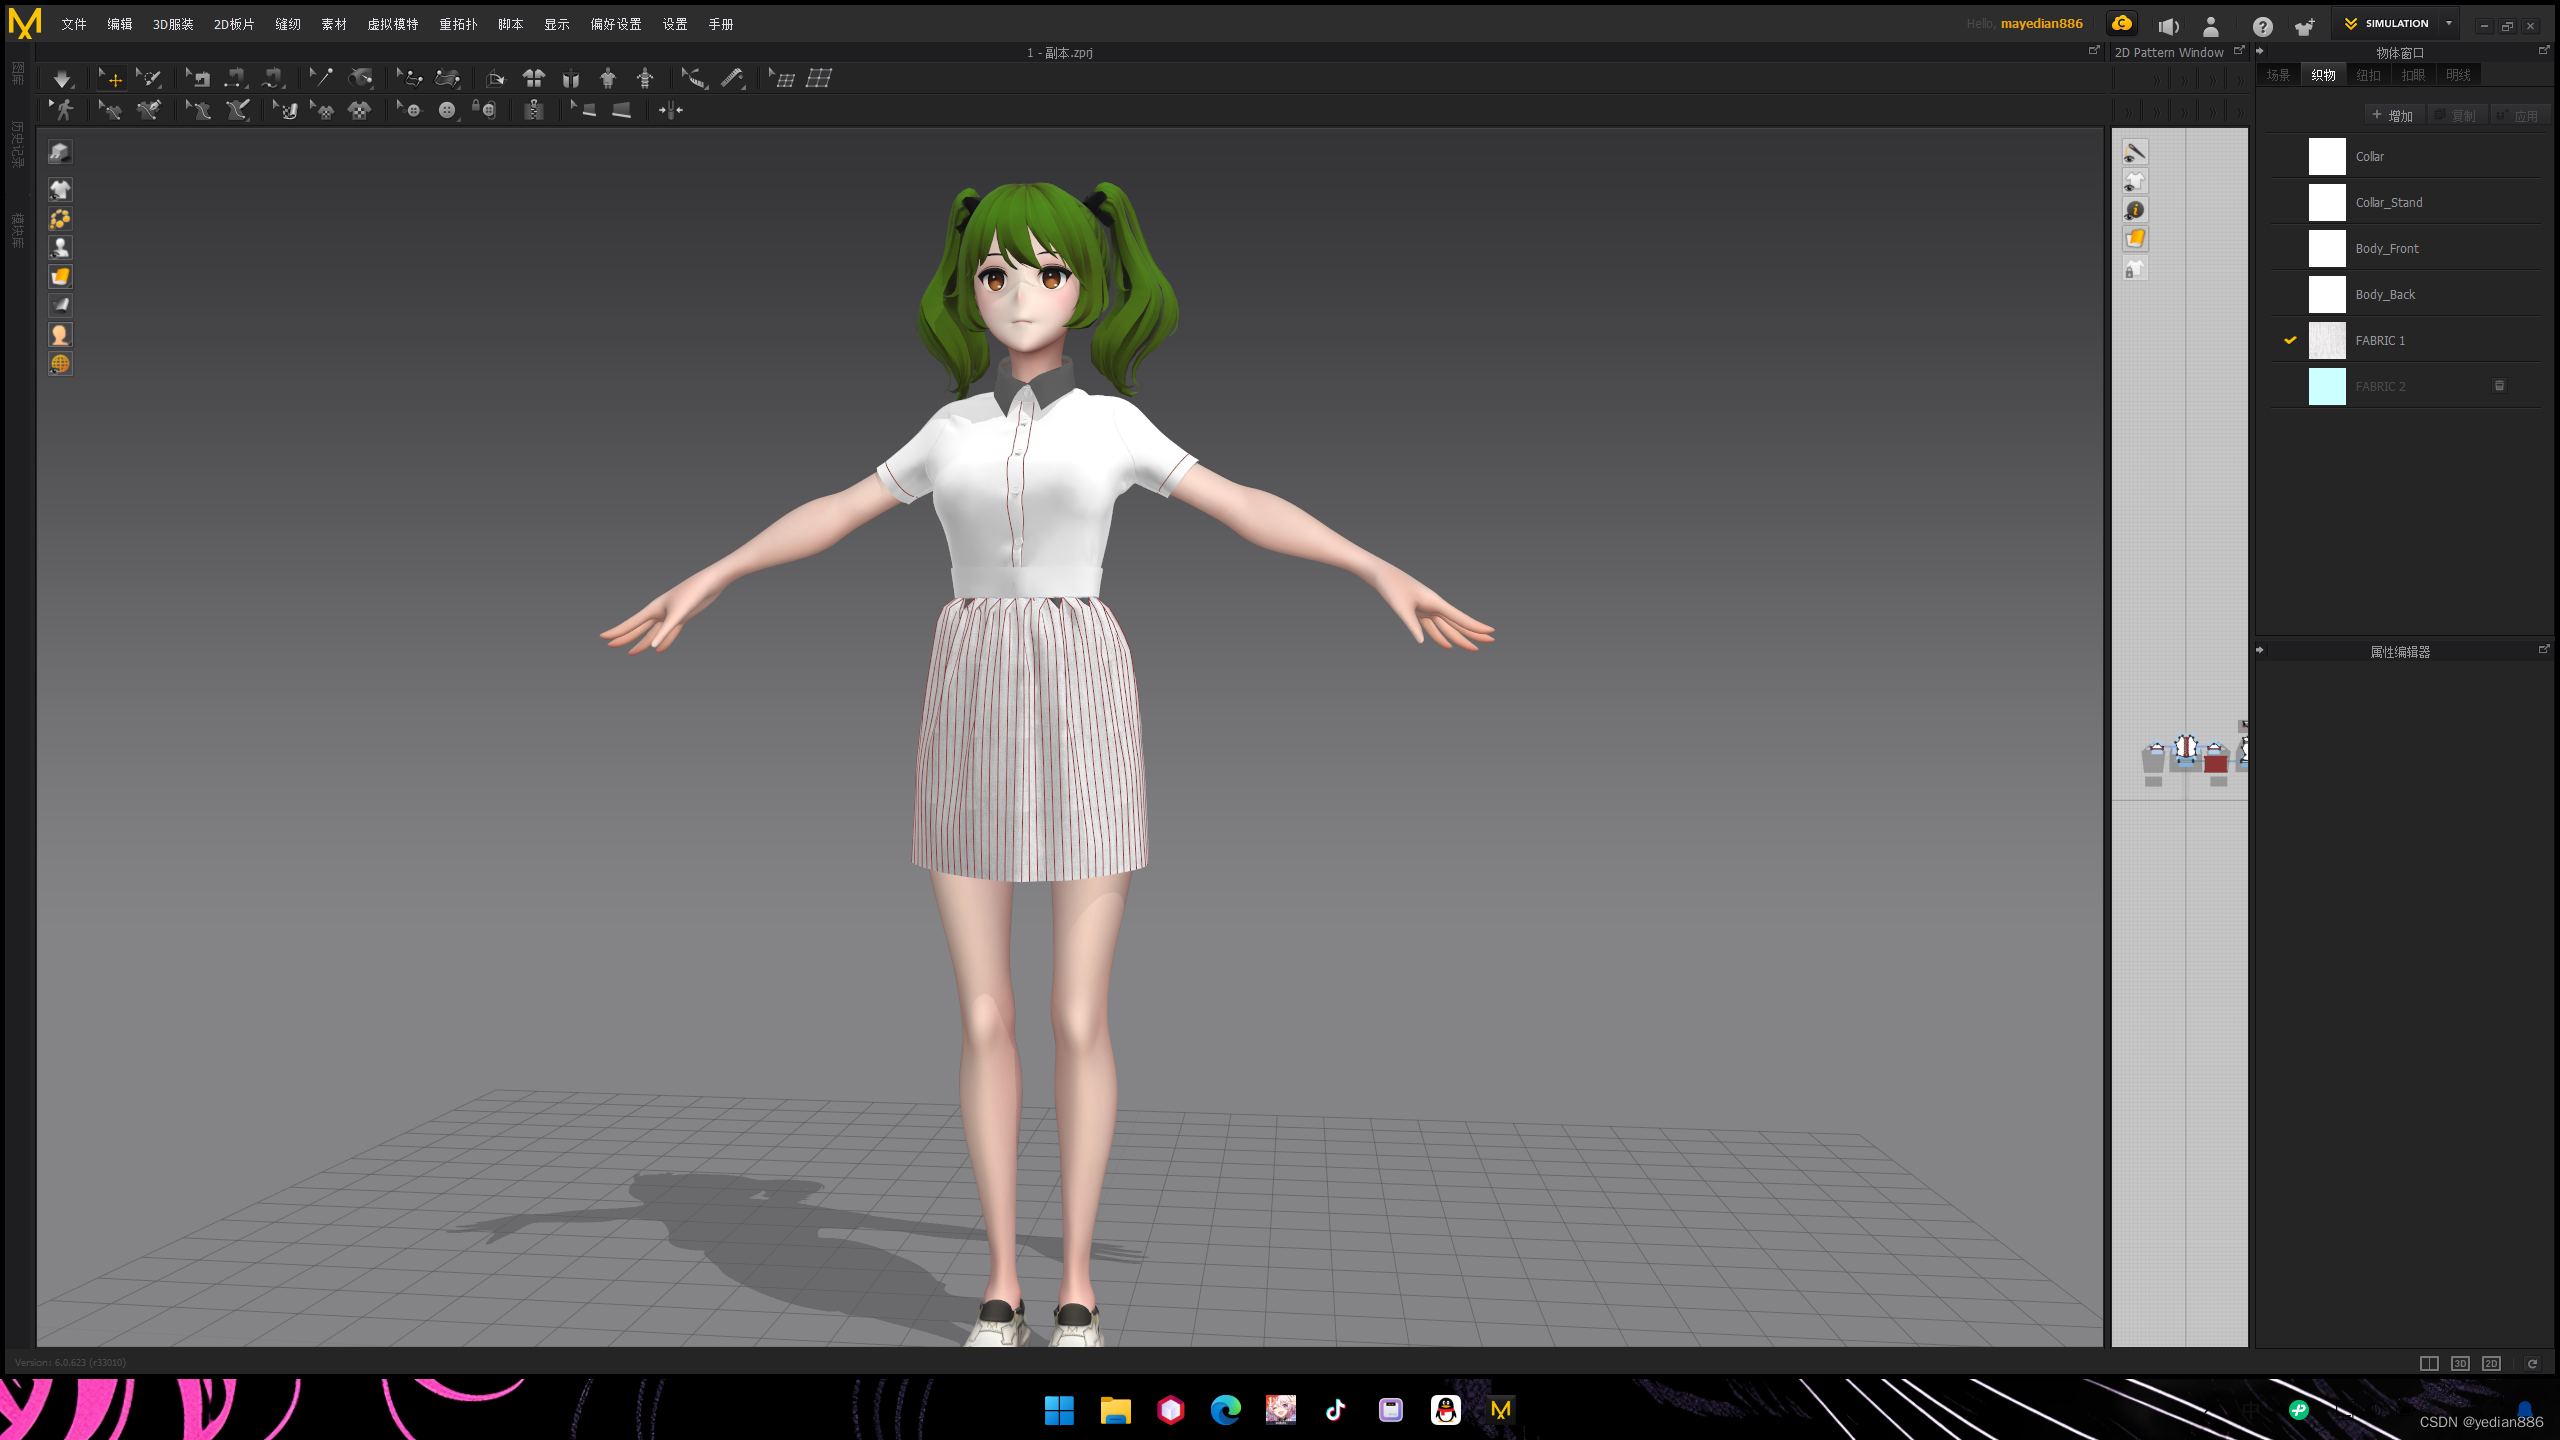This screenshot has width=2560, height=1440.
Task: Open the SIMULATION mode dropdown
Action: click(2449, 24)
